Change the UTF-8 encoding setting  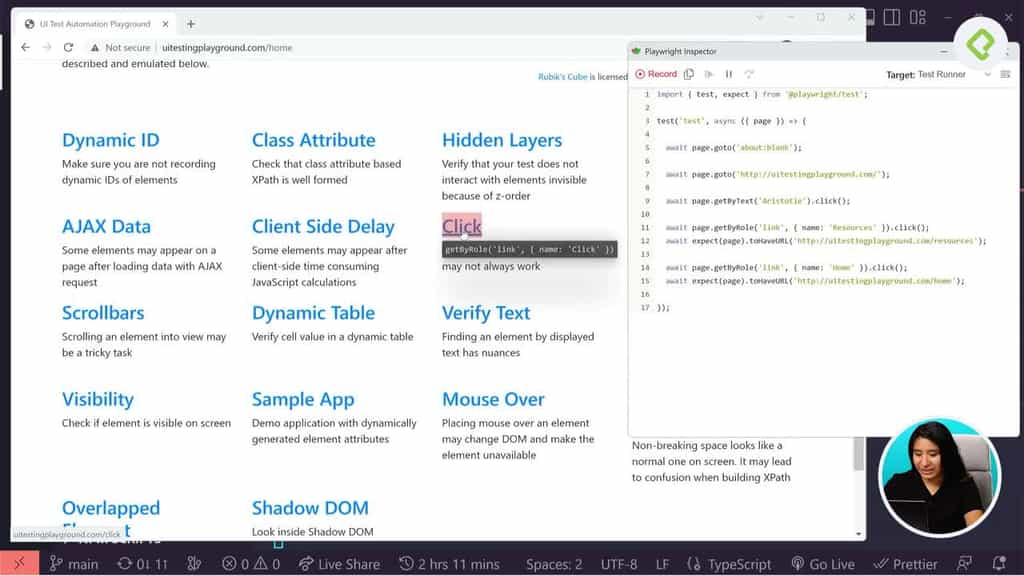[618, 564]
